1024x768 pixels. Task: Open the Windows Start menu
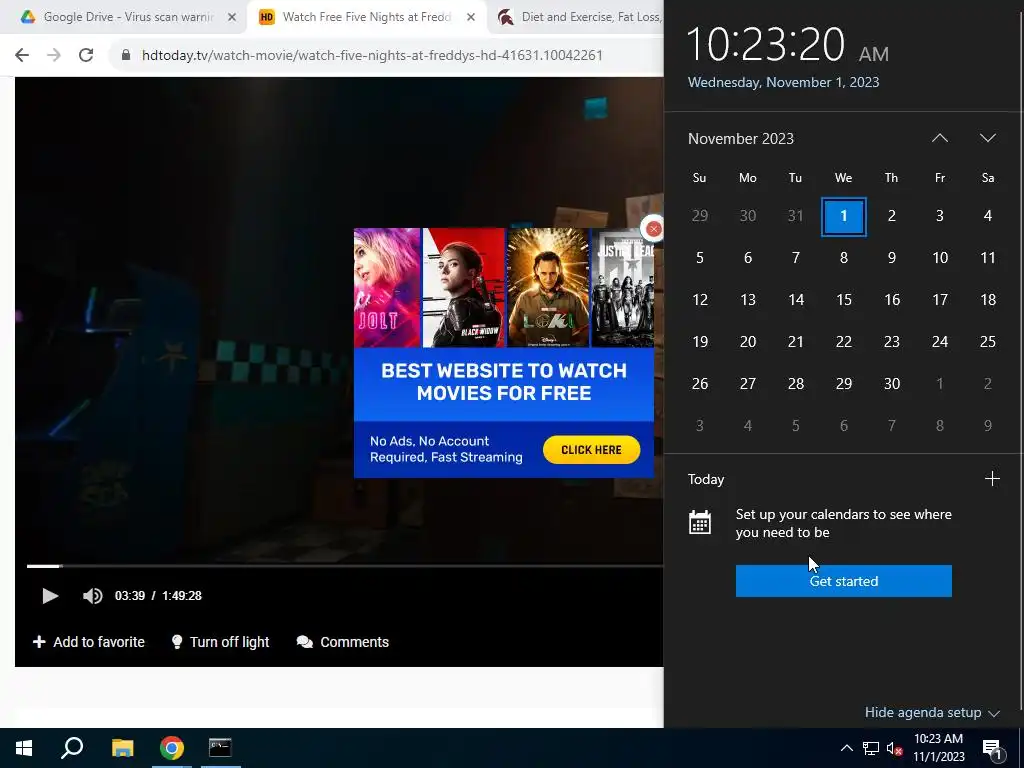24,748
